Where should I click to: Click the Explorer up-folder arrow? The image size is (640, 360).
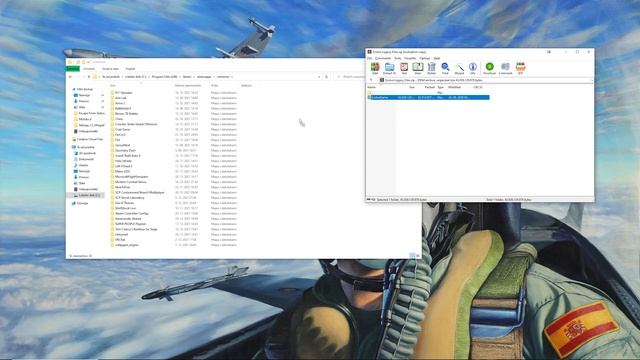pos(89,77)
